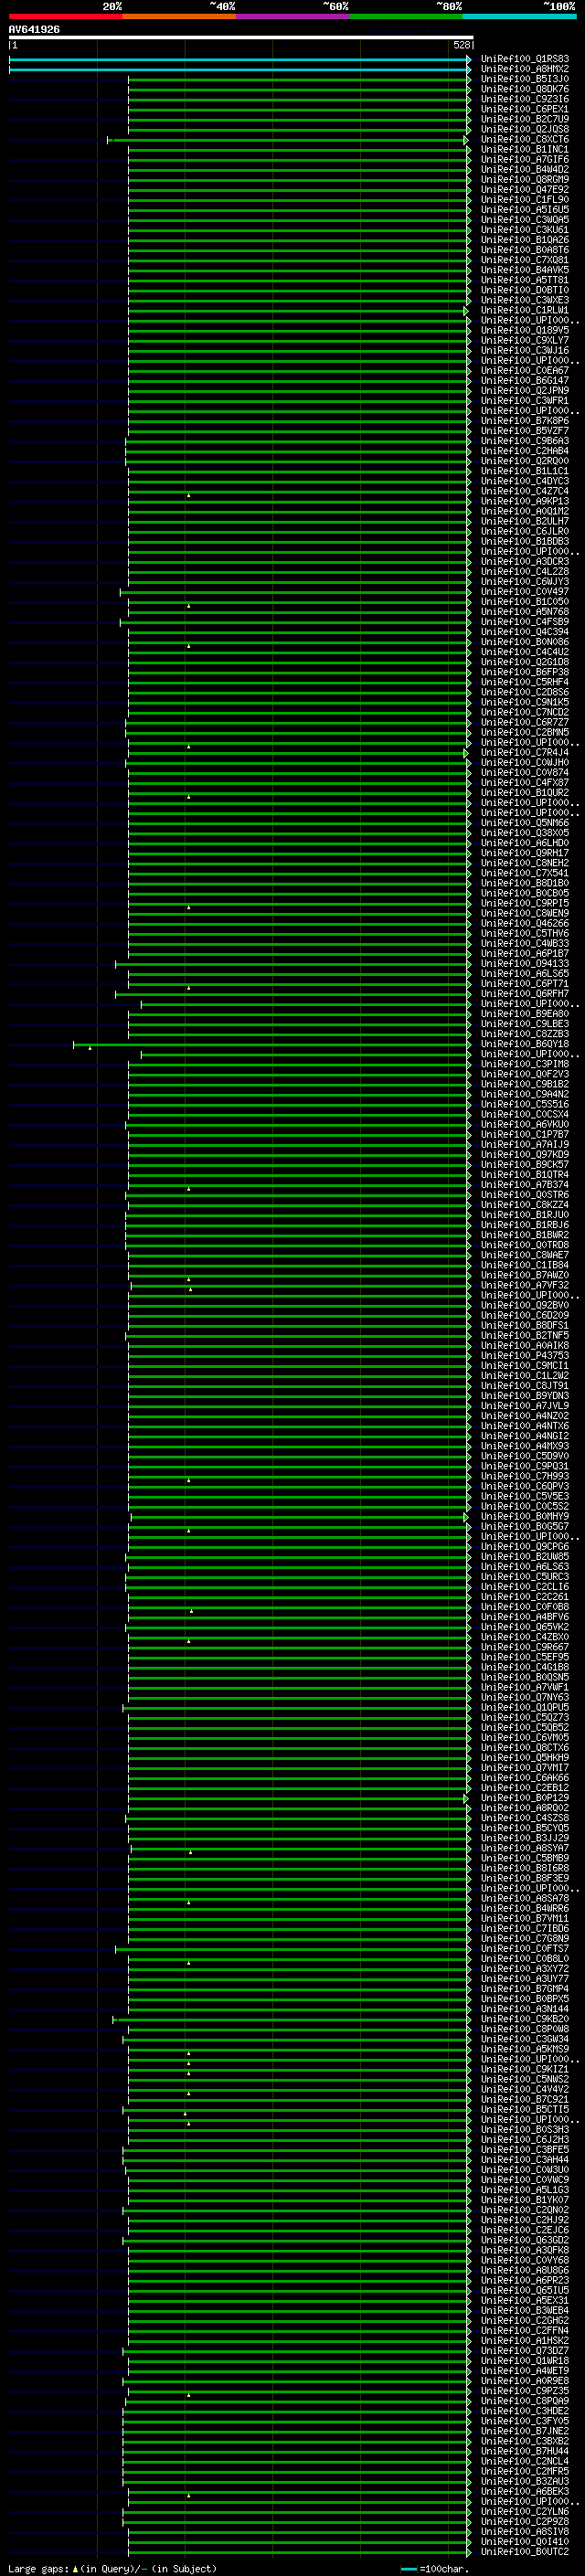Open hit UniRef100_C1FL90
The image size is (585, 2576).
tap(525, 199)
